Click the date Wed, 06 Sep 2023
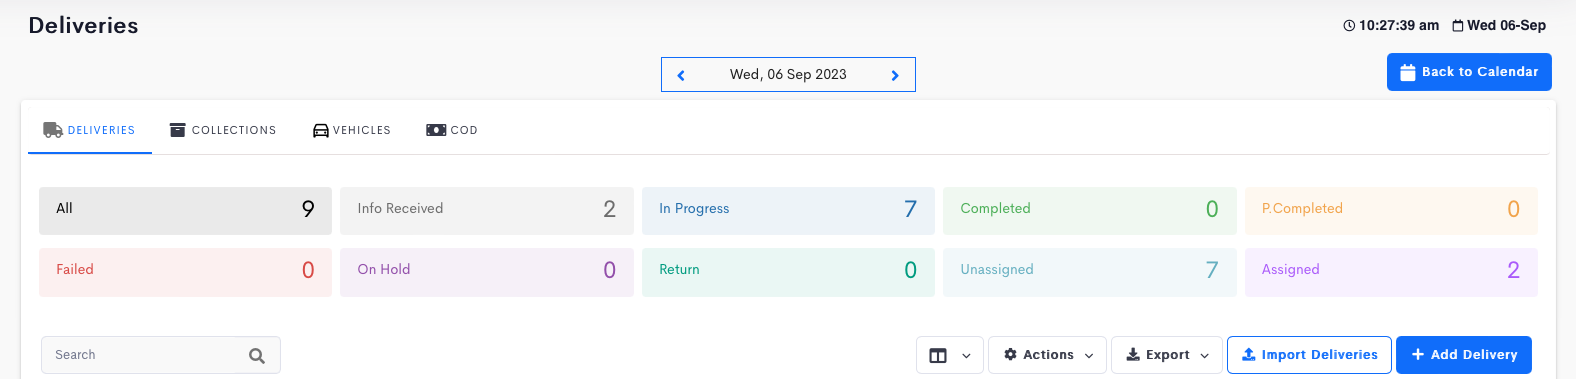 (x=788, y=75)
